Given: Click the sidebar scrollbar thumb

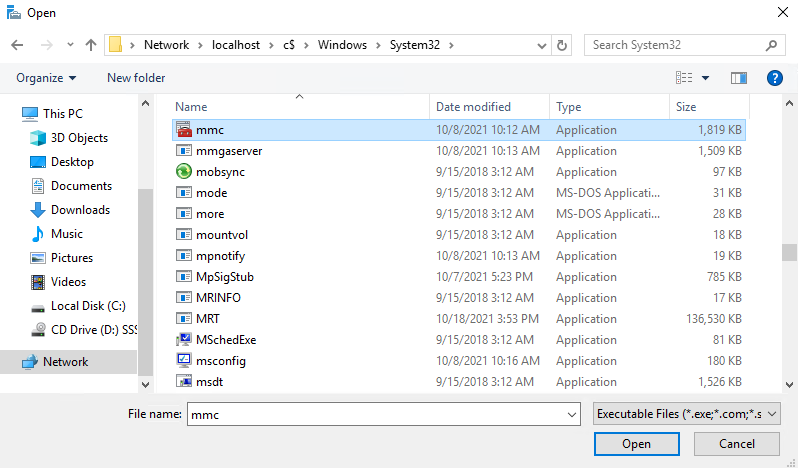Looking at the screenshot, I should 146,281.
